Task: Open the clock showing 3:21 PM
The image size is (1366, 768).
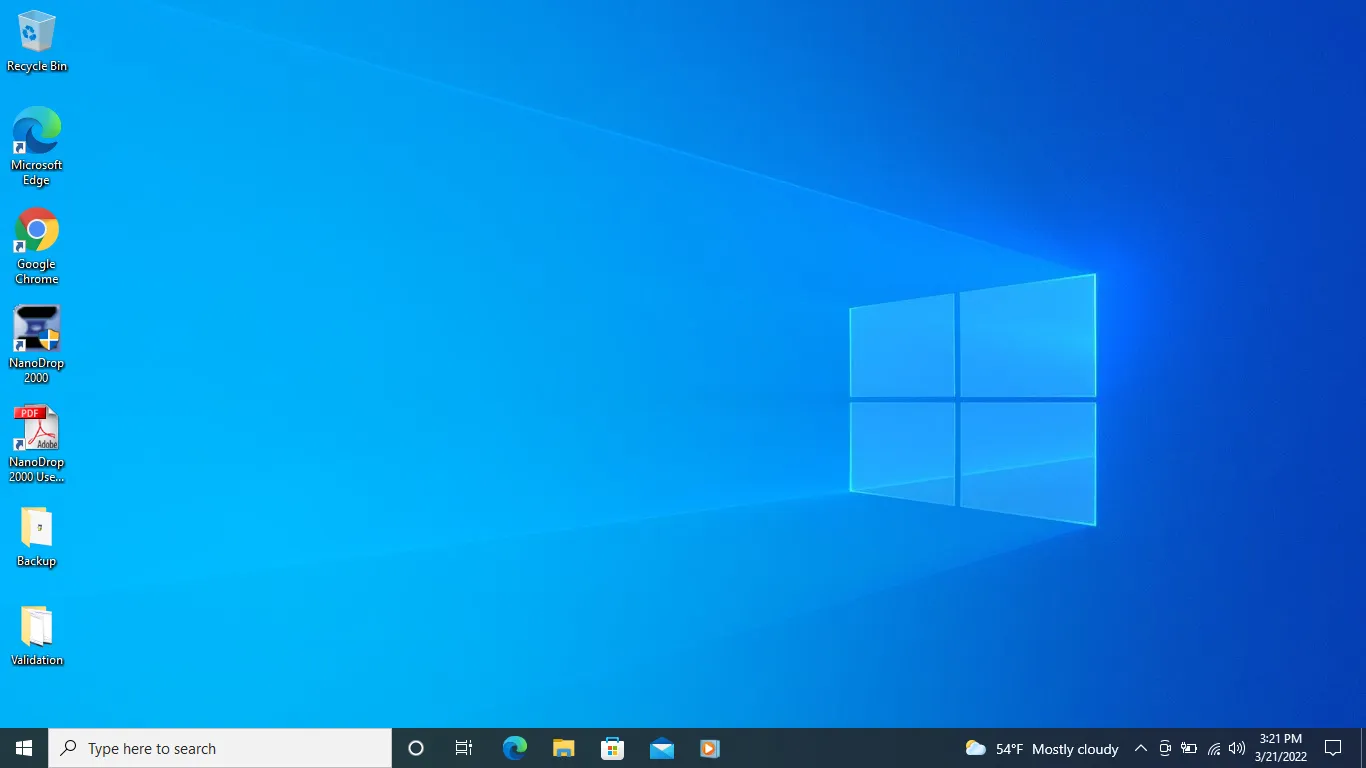Action: click(1280, 748)
